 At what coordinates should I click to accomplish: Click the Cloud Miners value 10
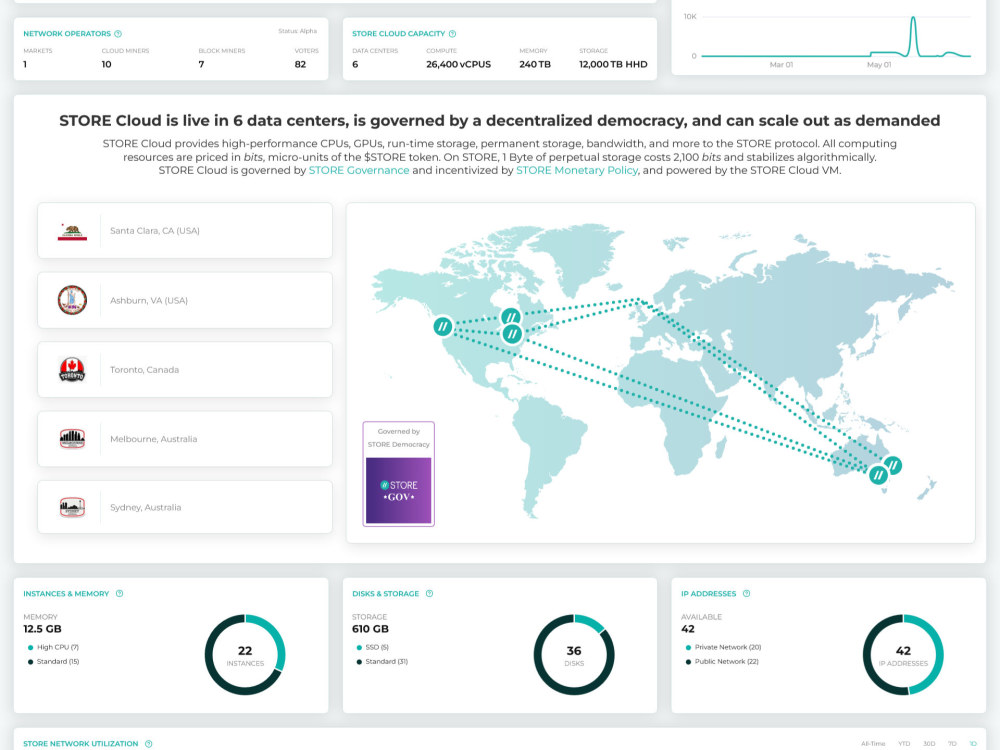pyautogui.click(x=107, y=64)
